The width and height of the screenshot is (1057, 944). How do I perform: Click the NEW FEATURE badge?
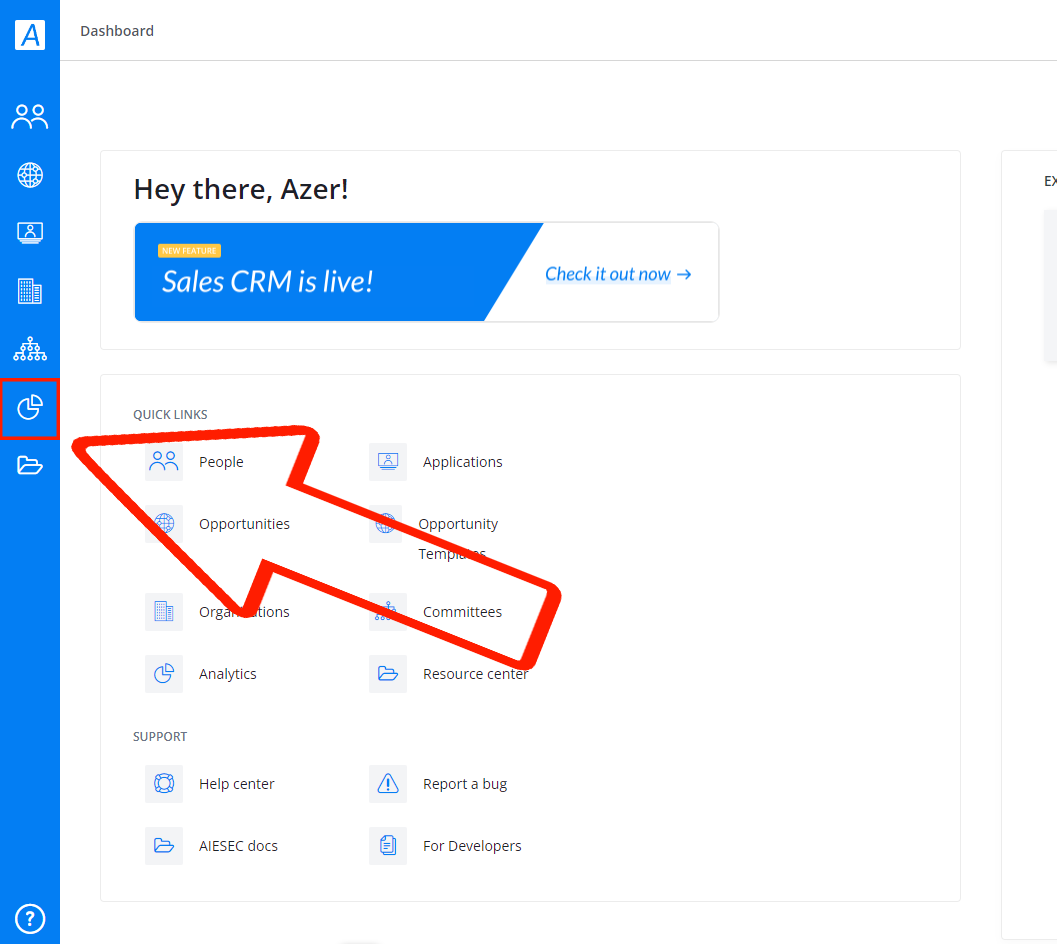(x=189, y=251)
